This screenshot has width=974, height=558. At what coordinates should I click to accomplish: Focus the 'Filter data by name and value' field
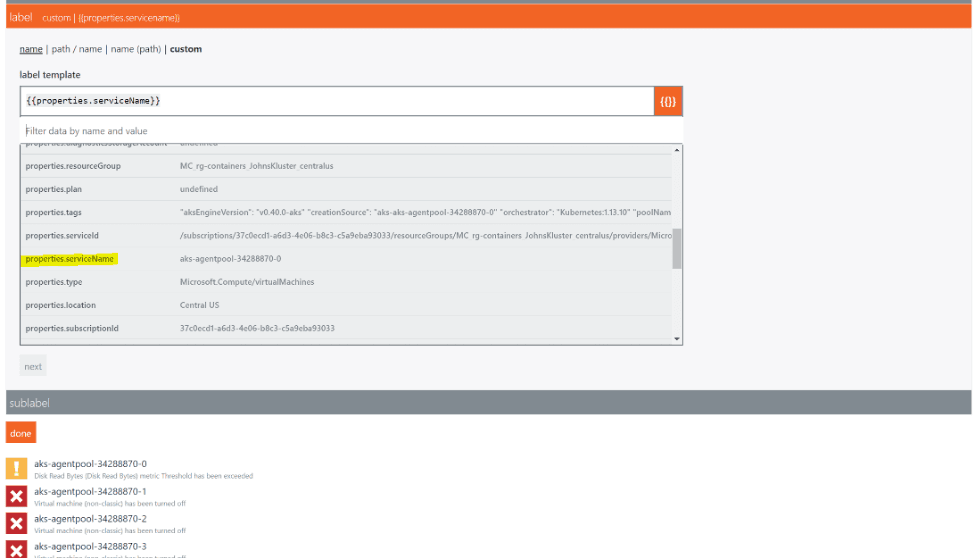[352, 131]
